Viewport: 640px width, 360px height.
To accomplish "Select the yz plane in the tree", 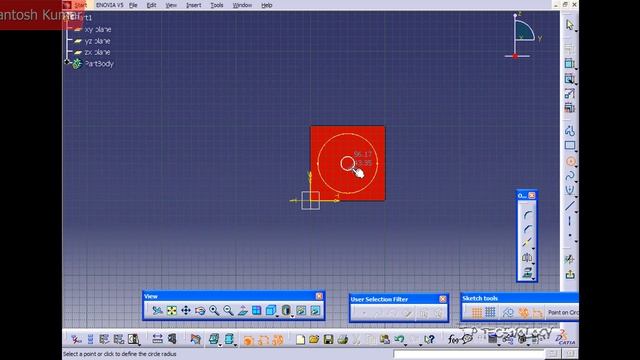I will [97, 41].
